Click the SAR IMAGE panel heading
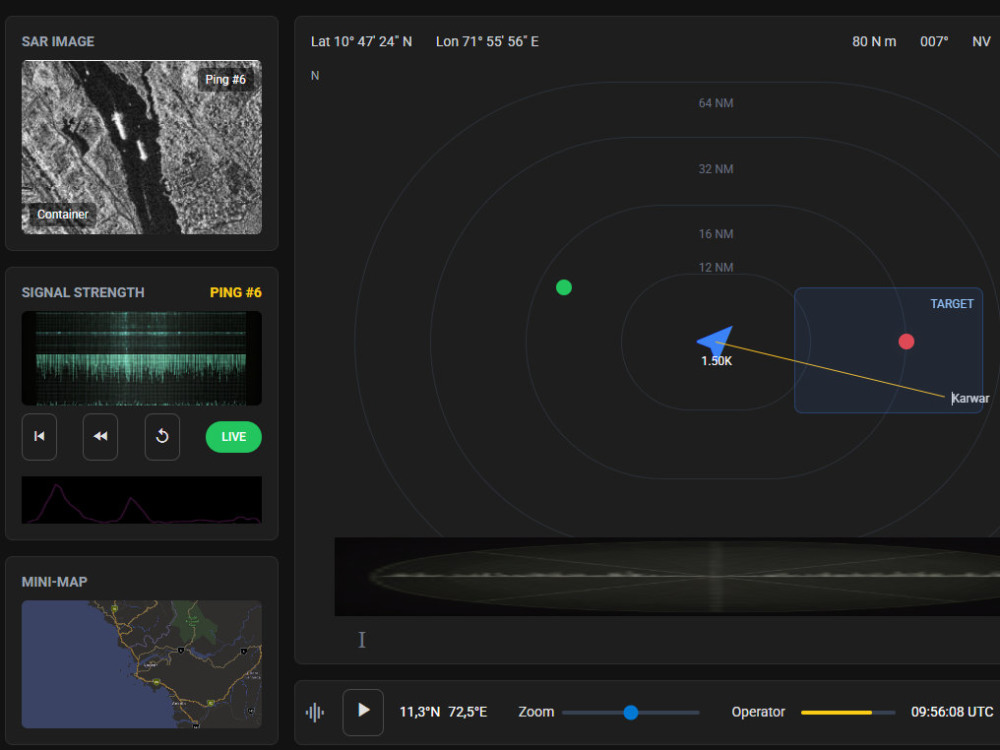 coord(58,41)
